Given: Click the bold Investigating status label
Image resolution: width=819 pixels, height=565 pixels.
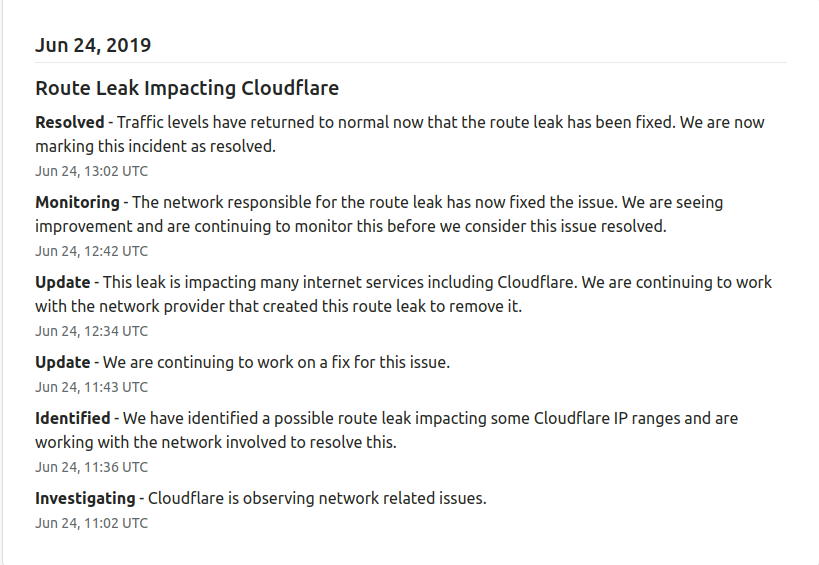Looking at the screenshot, I should click(x=85, y=499).
